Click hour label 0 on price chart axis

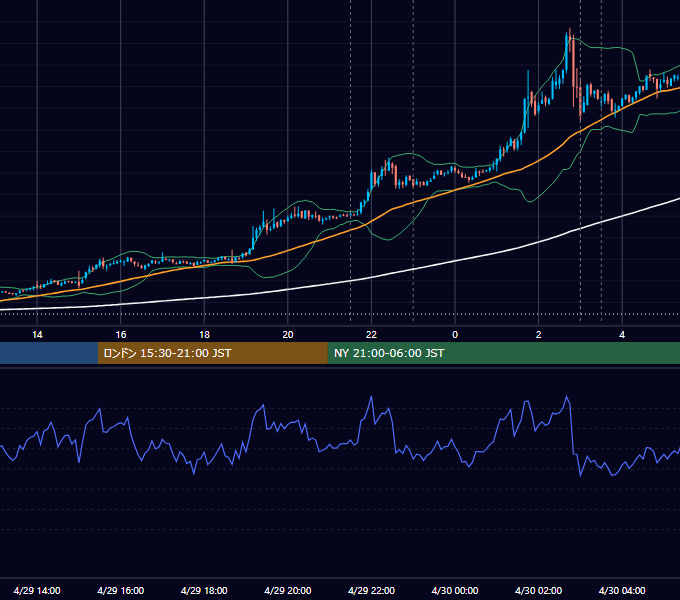pyautogui.click(x=455, y=334)
